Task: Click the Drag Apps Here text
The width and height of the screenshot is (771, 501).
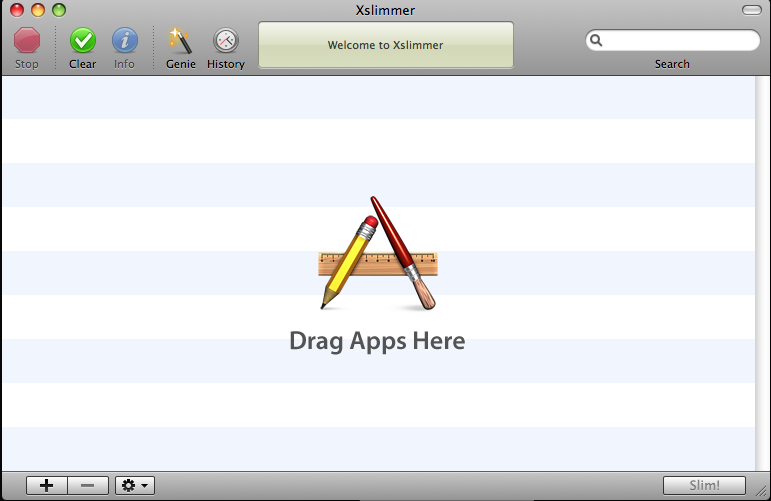Action: (377, 341)
